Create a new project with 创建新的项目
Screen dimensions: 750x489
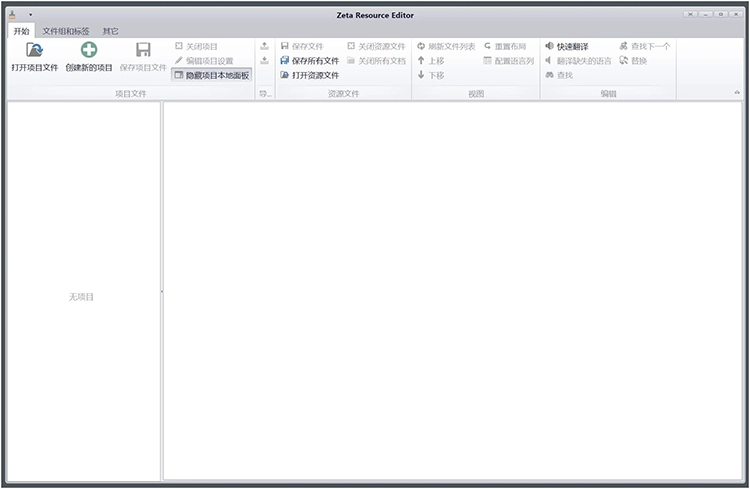pos(89,50)
